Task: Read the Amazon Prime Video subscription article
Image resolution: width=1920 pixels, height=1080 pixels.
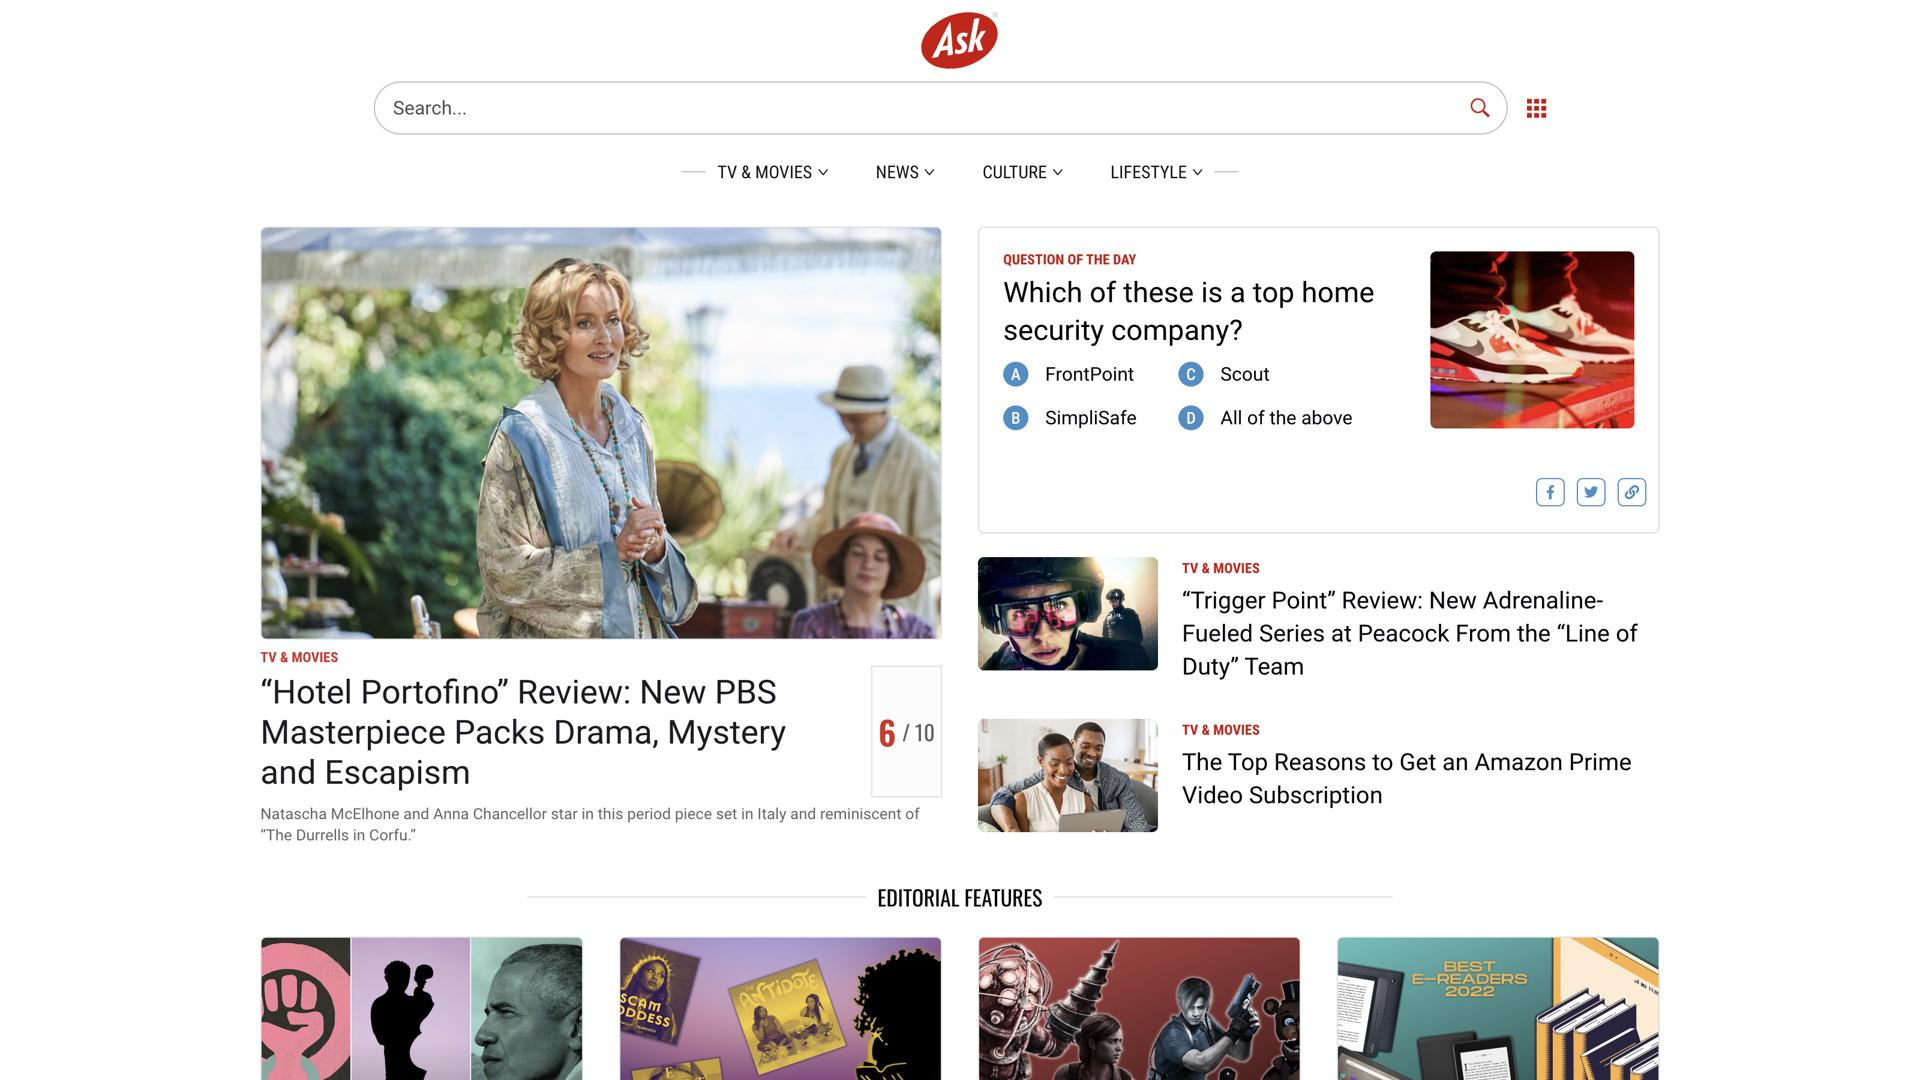Action: point(1406,778)
